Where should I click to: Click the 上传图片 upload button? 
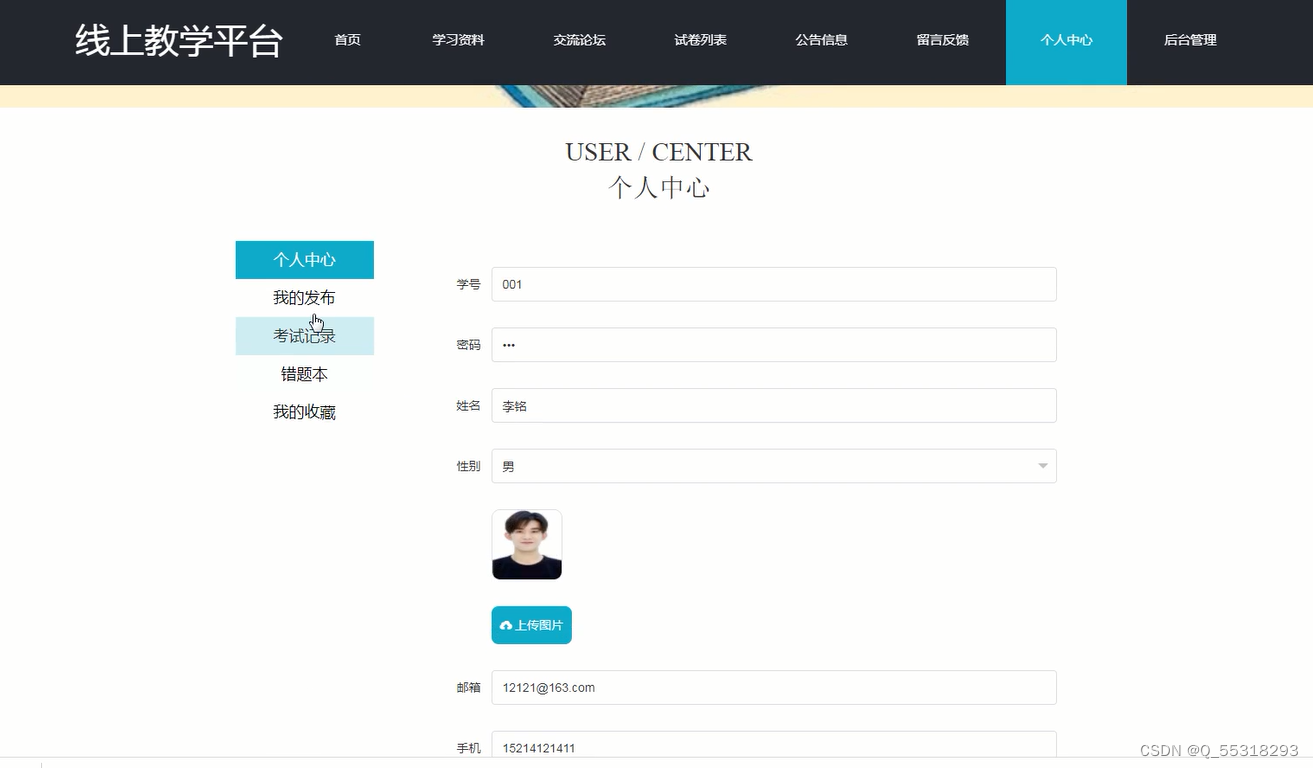531,624
